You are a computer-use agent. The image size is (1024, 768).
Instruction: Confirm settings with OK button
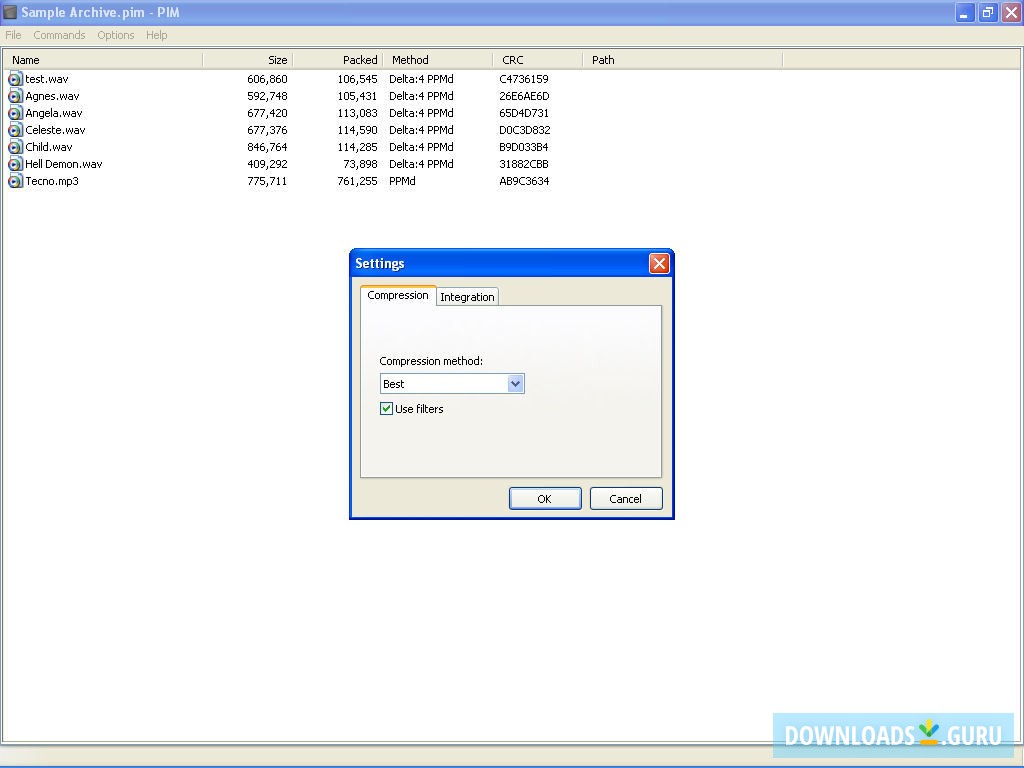click(545, 498)
